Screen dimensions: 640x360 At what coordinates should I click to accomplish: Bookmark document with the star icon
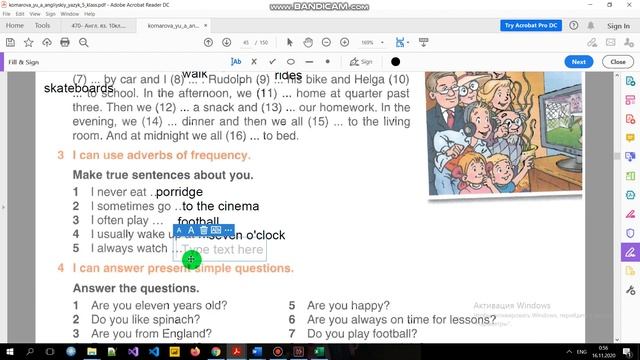tap(29, 42)
